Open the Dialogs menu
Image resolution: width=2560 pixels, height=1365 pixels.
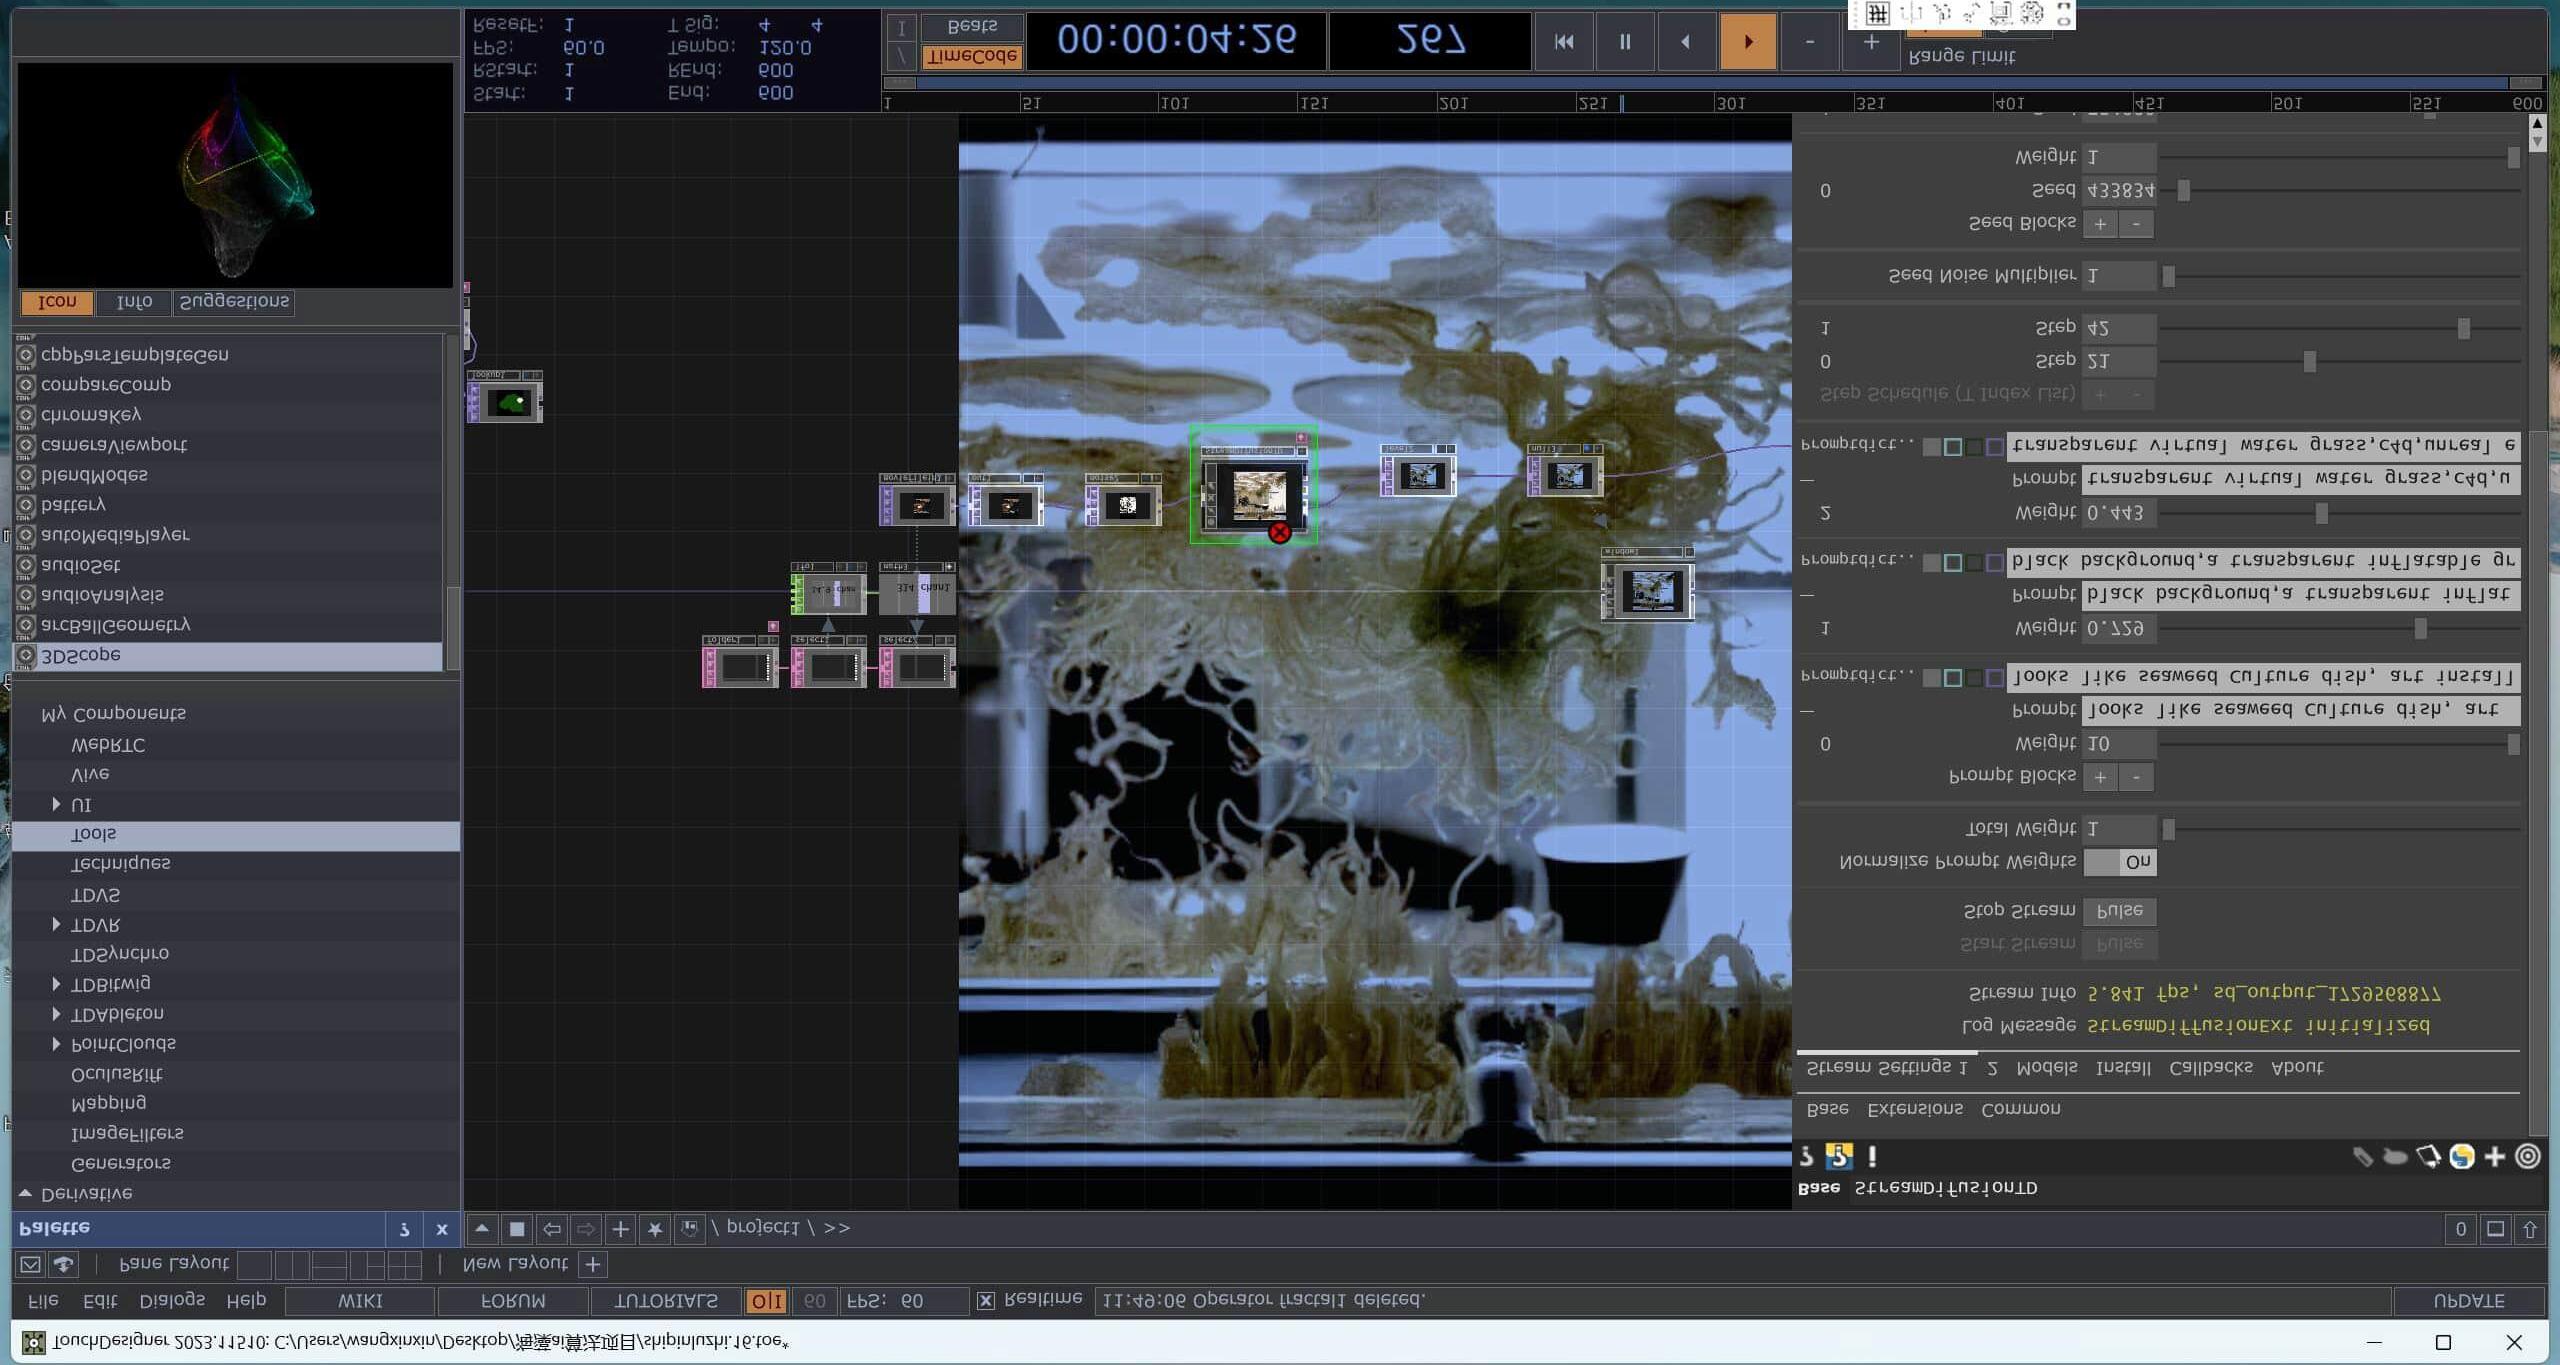pyautogui.click(x=172, y=1300)
